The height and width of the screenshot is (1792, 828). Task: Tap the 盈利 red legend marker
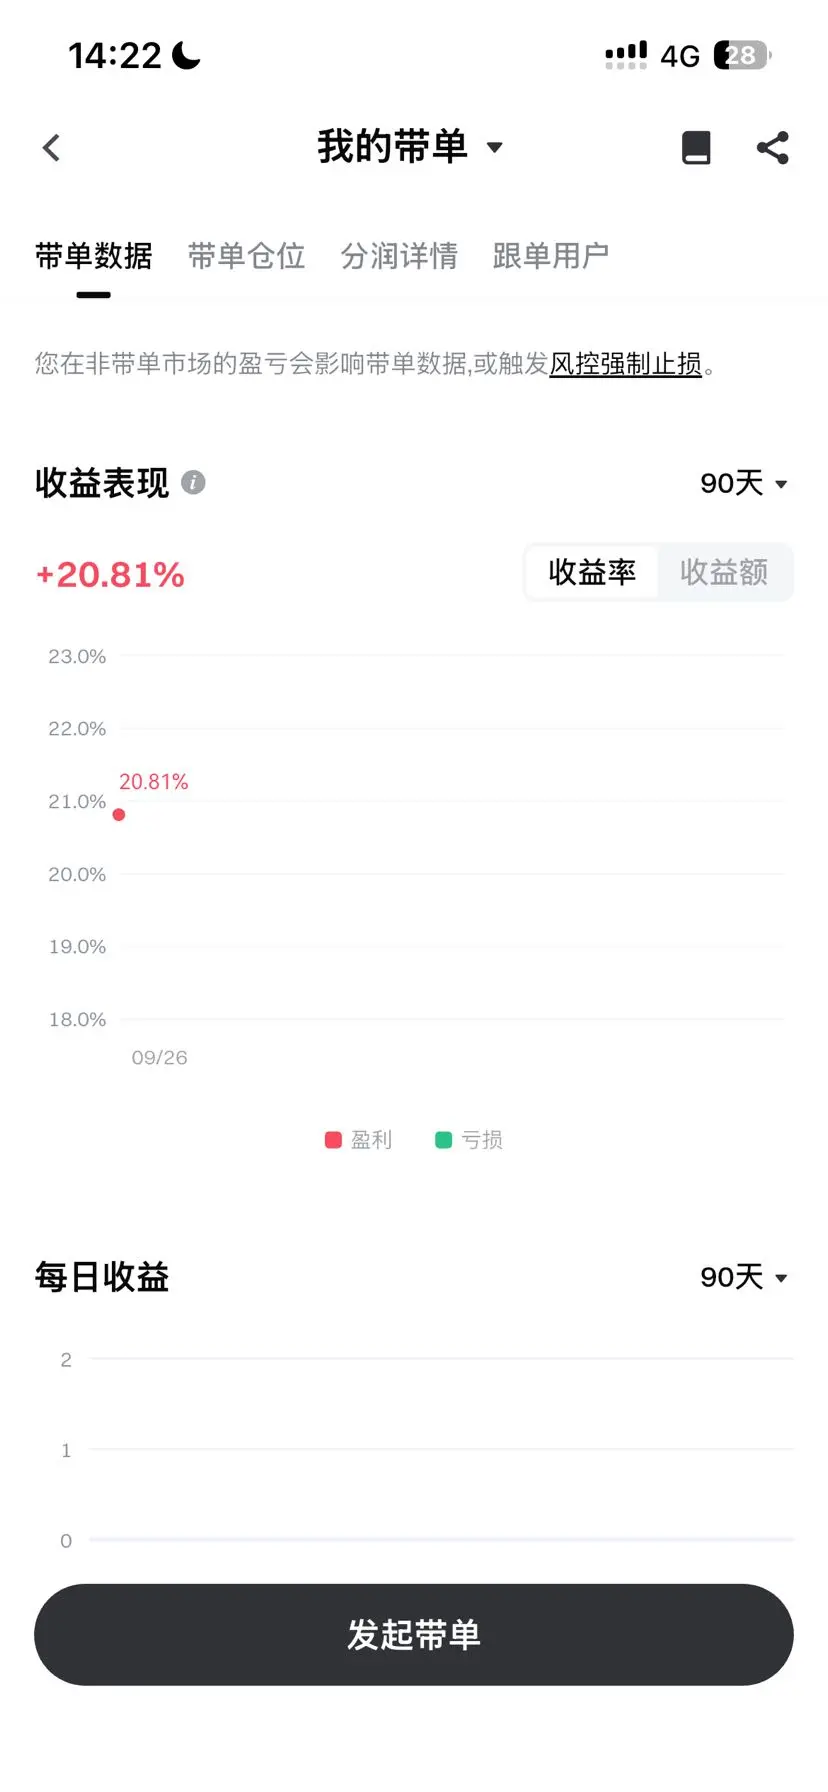(x=334, y=1140)
